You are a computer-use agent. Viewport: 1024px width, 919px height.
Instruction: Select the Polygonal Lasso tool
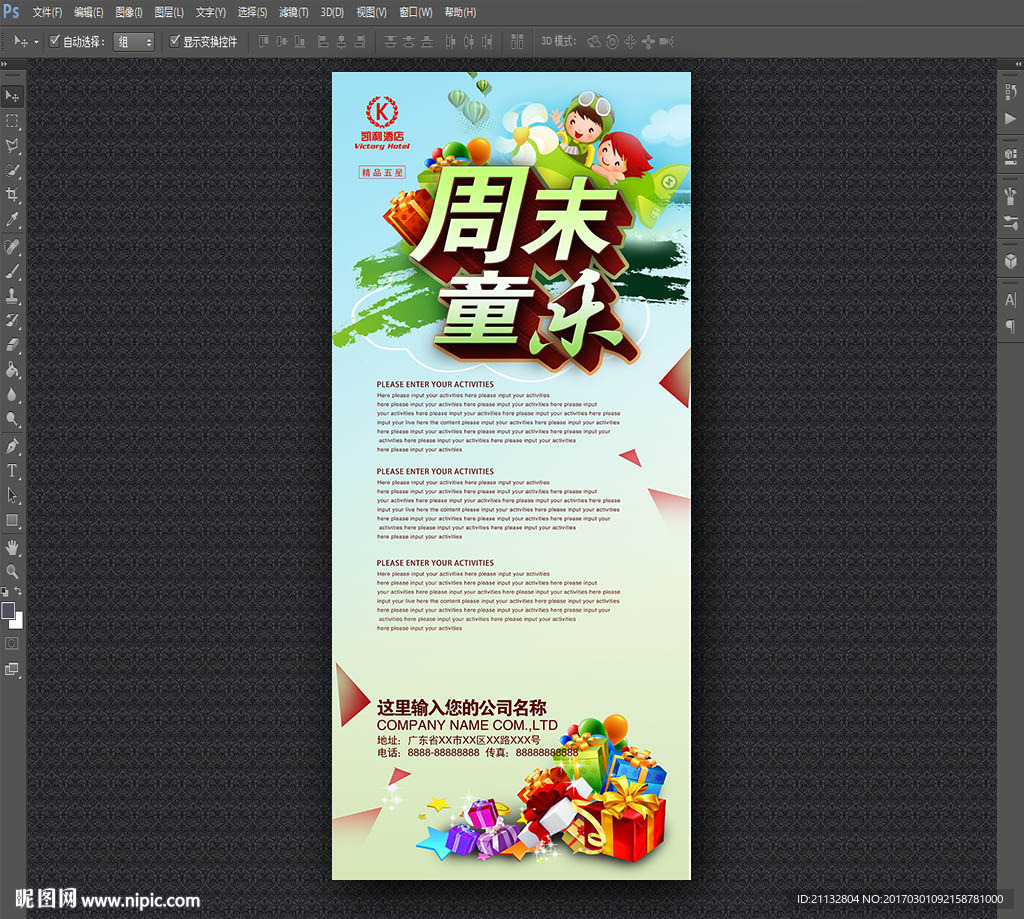[12, 146]
